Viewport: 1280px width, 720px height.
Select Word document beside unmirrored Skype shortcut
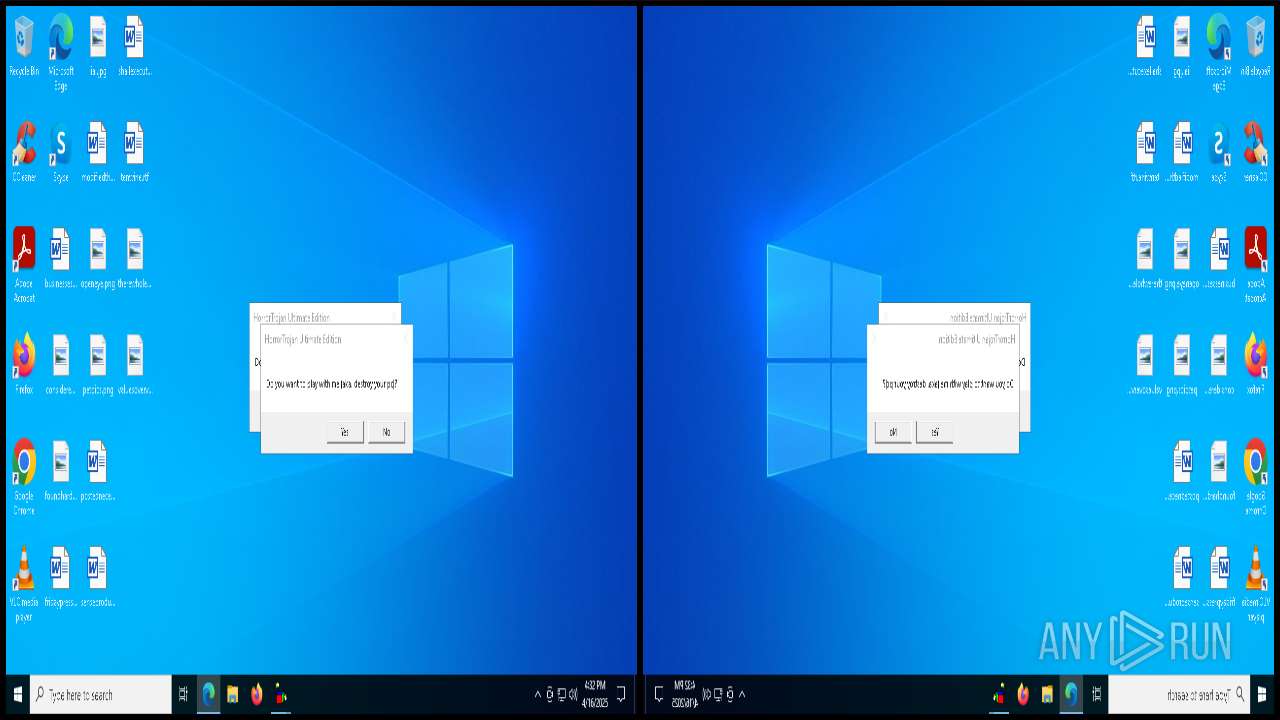97,152
